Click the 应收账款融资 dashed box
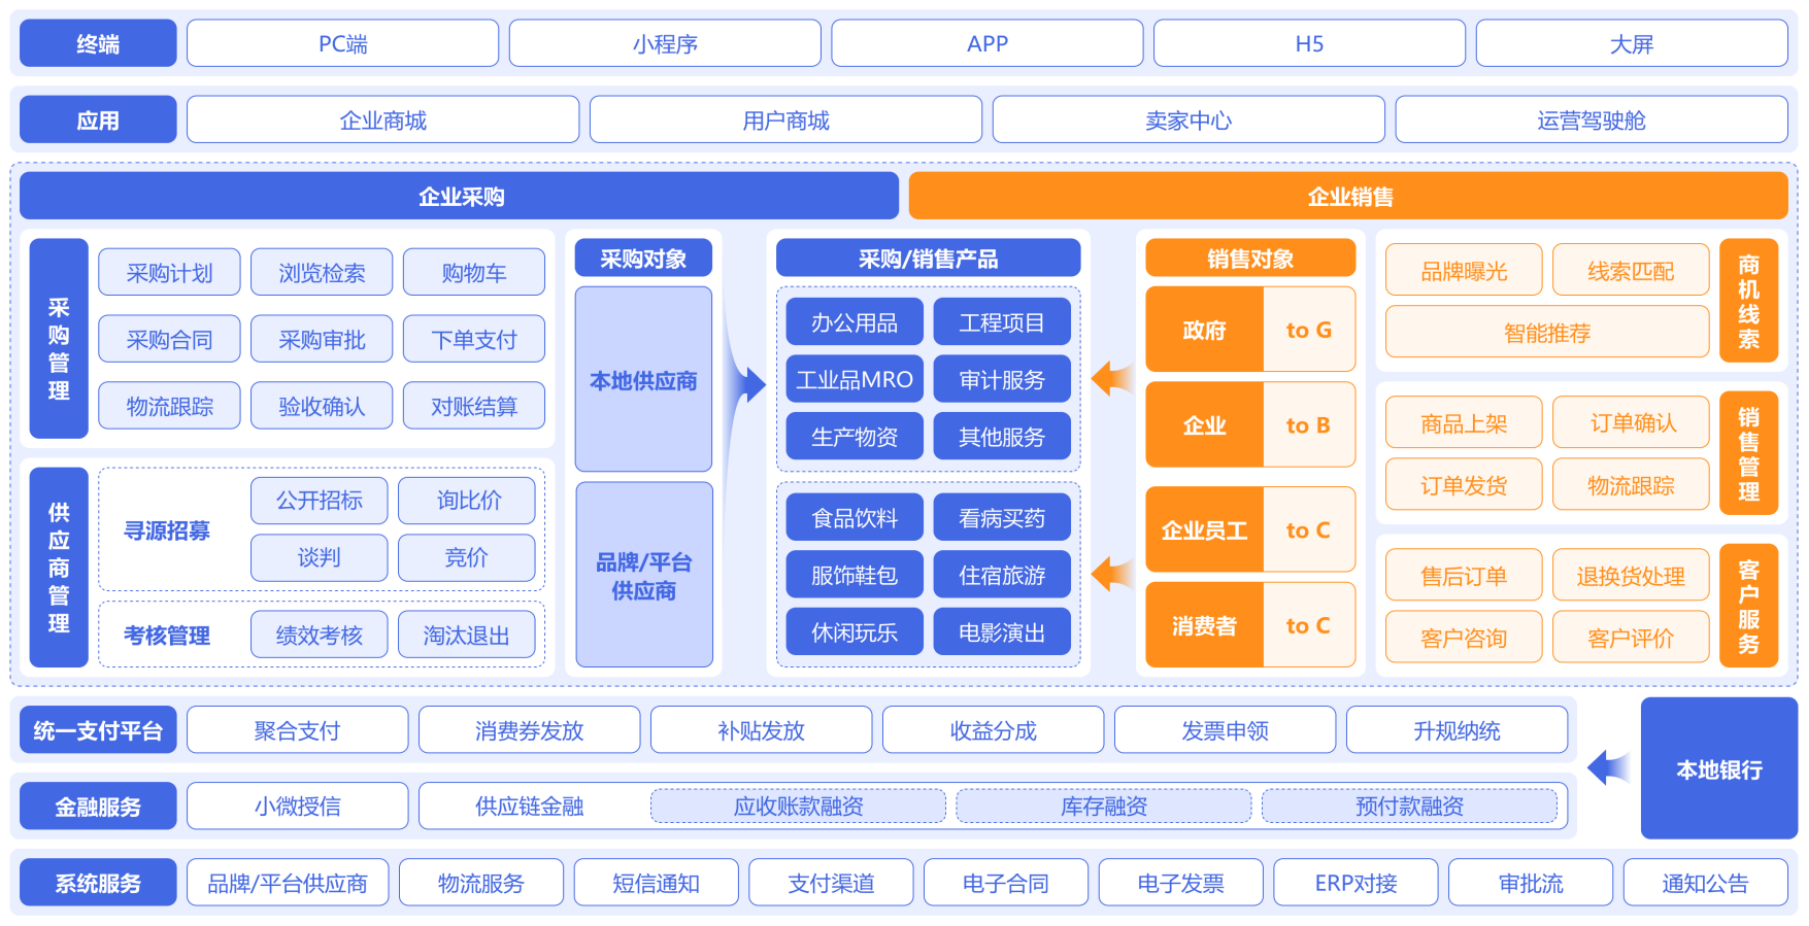The width and height of the screenshot is (1809, 926). [798, 806]
